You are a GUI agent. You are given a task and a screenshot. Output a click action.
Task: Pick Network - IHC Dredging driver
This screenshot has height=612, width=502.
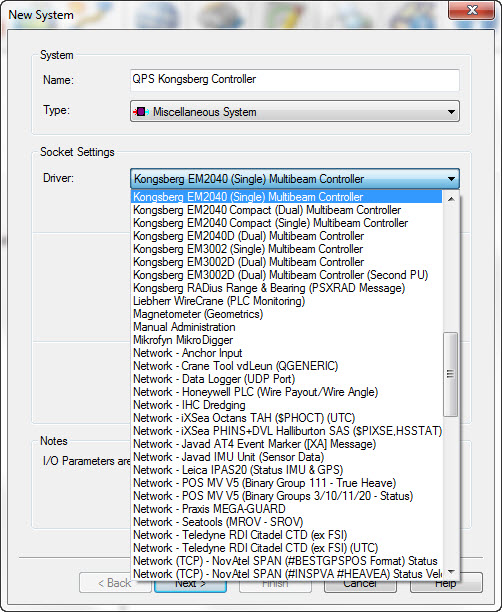pyautogui.click(x=287, y=405)
